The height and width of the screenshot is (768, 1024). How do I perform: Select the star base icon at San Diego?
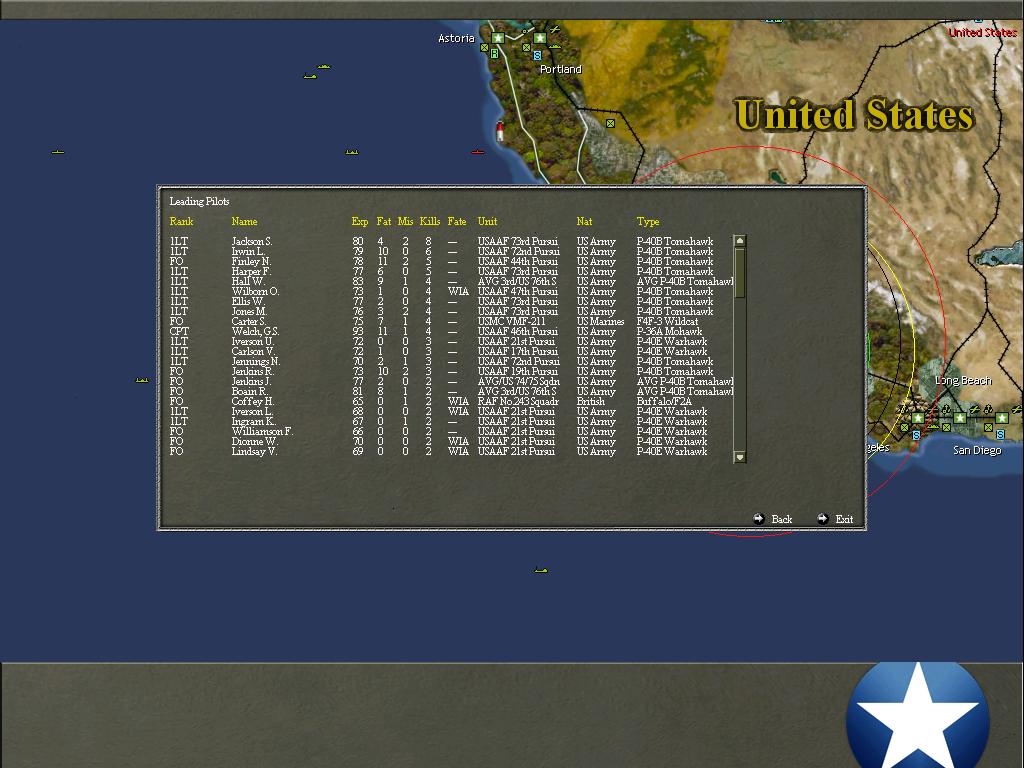(1001, 418)
